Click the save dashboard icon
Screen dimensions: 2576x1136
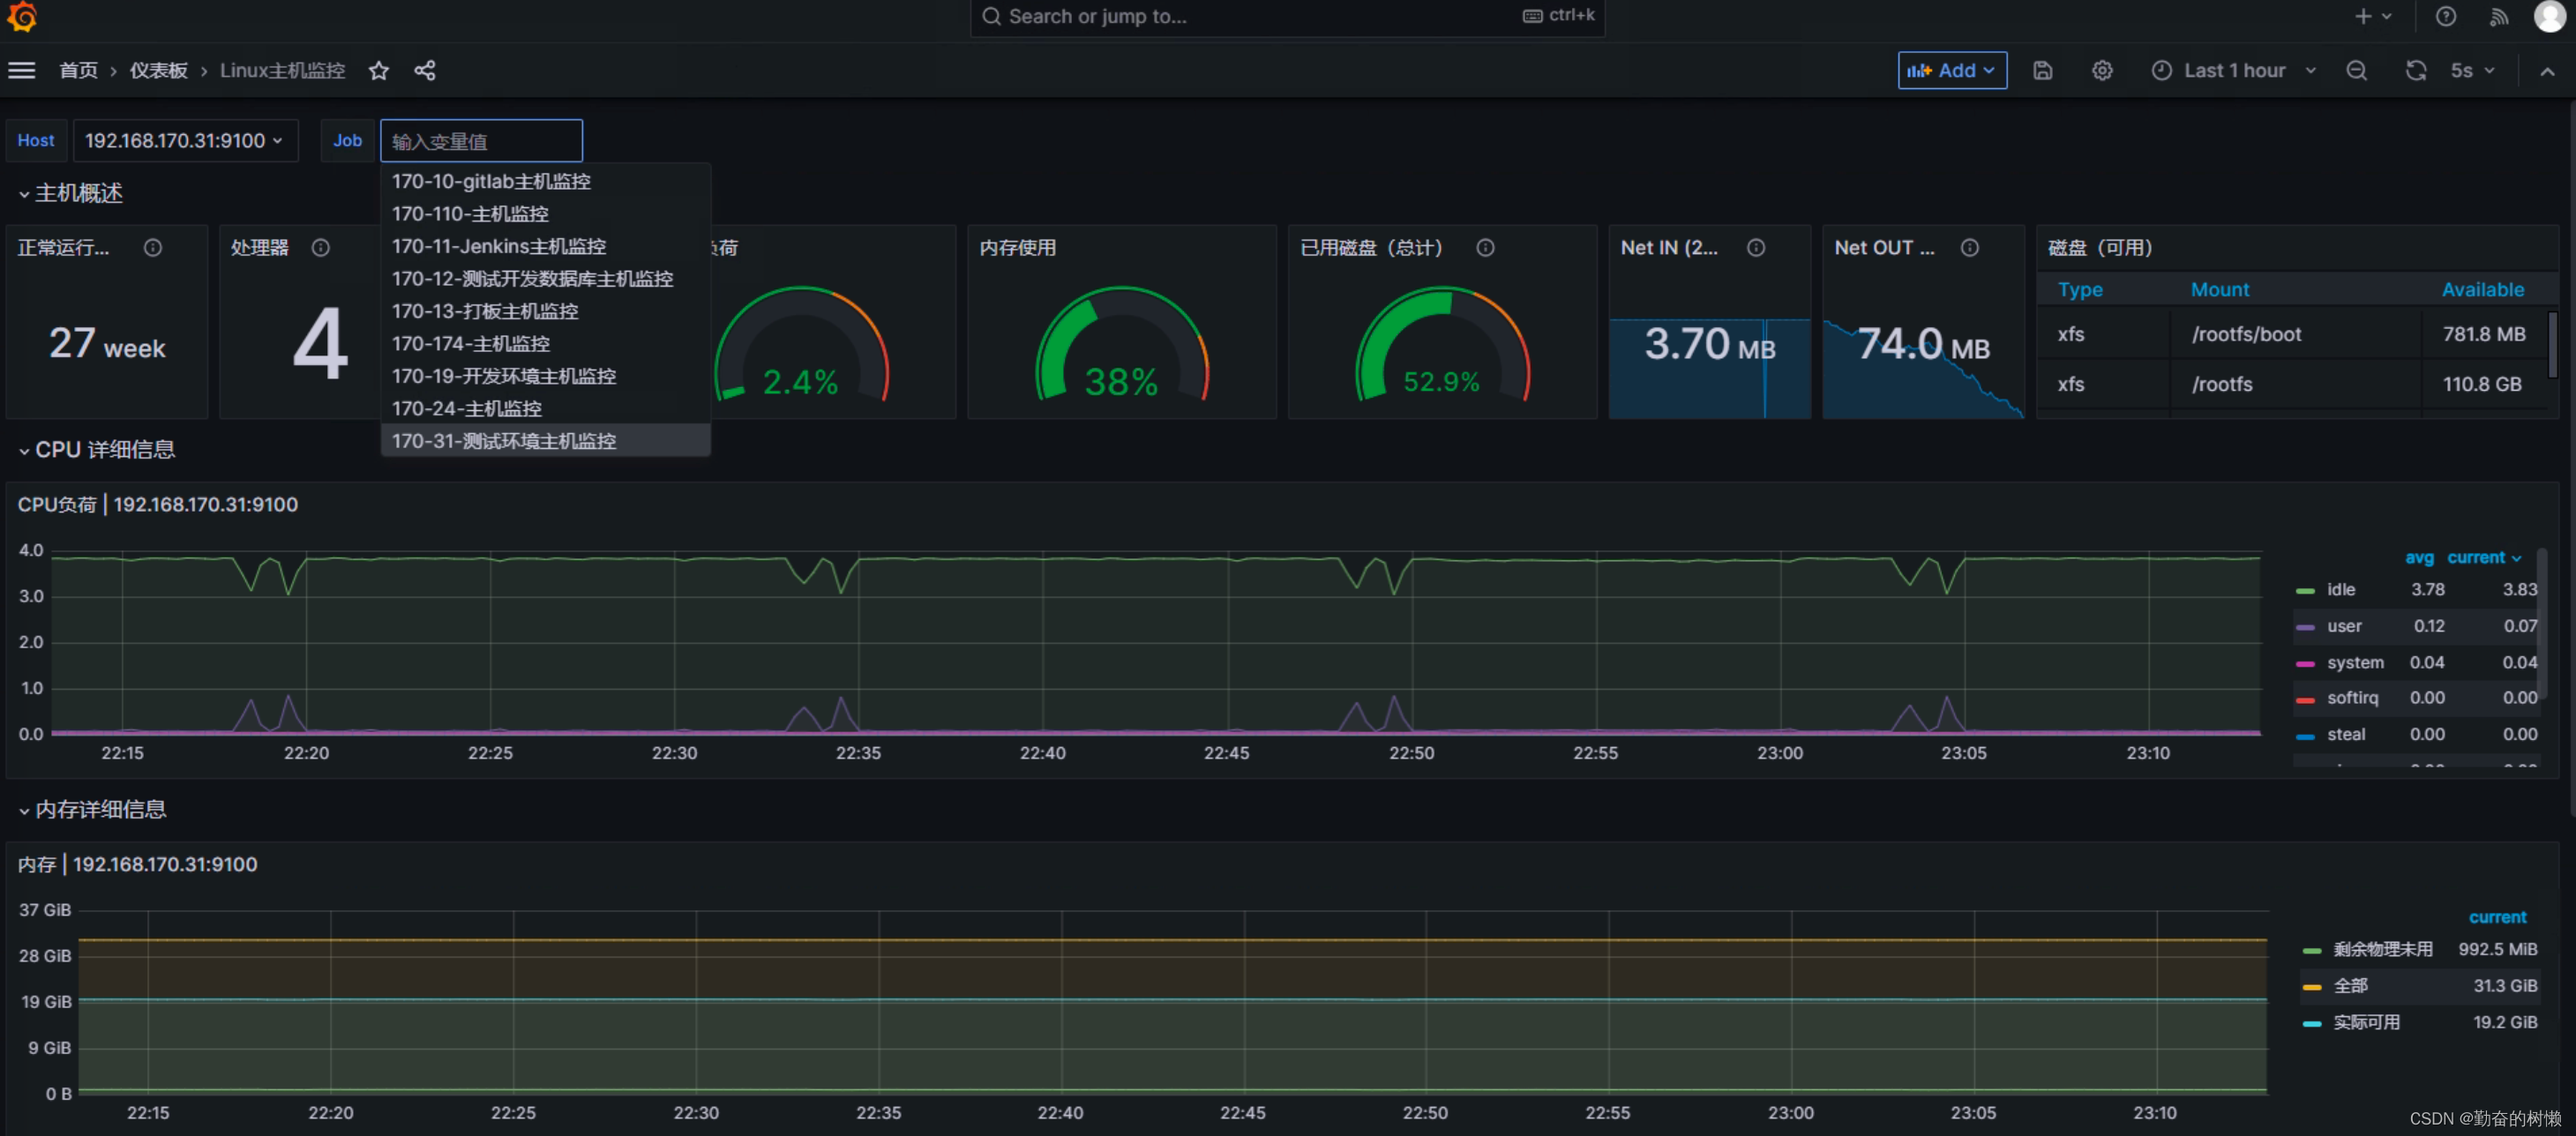pyautogui.click(x=2042, y=70)
